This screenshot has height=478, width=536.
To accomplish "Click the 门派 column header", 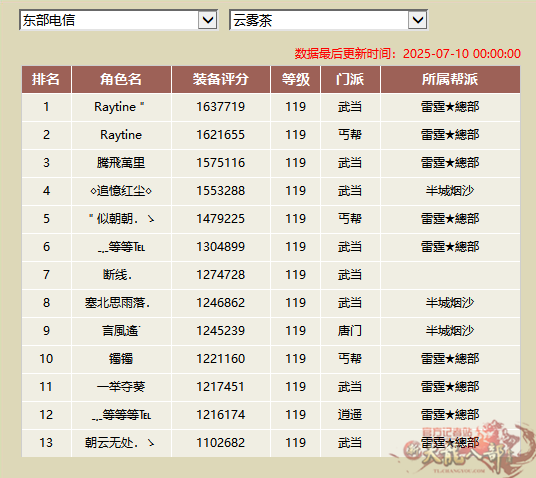I will pyautogui.click(x=350, y=79).
